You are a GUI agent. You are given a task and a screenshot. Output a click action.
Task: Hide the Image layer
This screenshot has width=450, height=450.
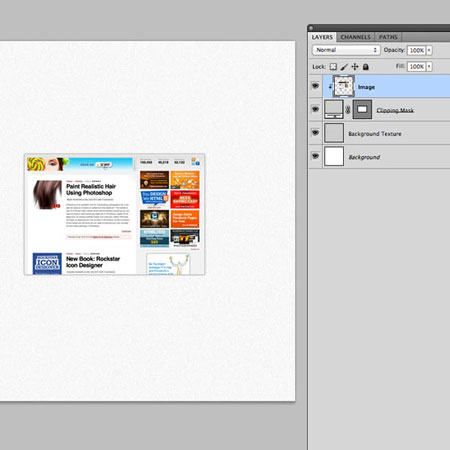[x=315, y=86]
